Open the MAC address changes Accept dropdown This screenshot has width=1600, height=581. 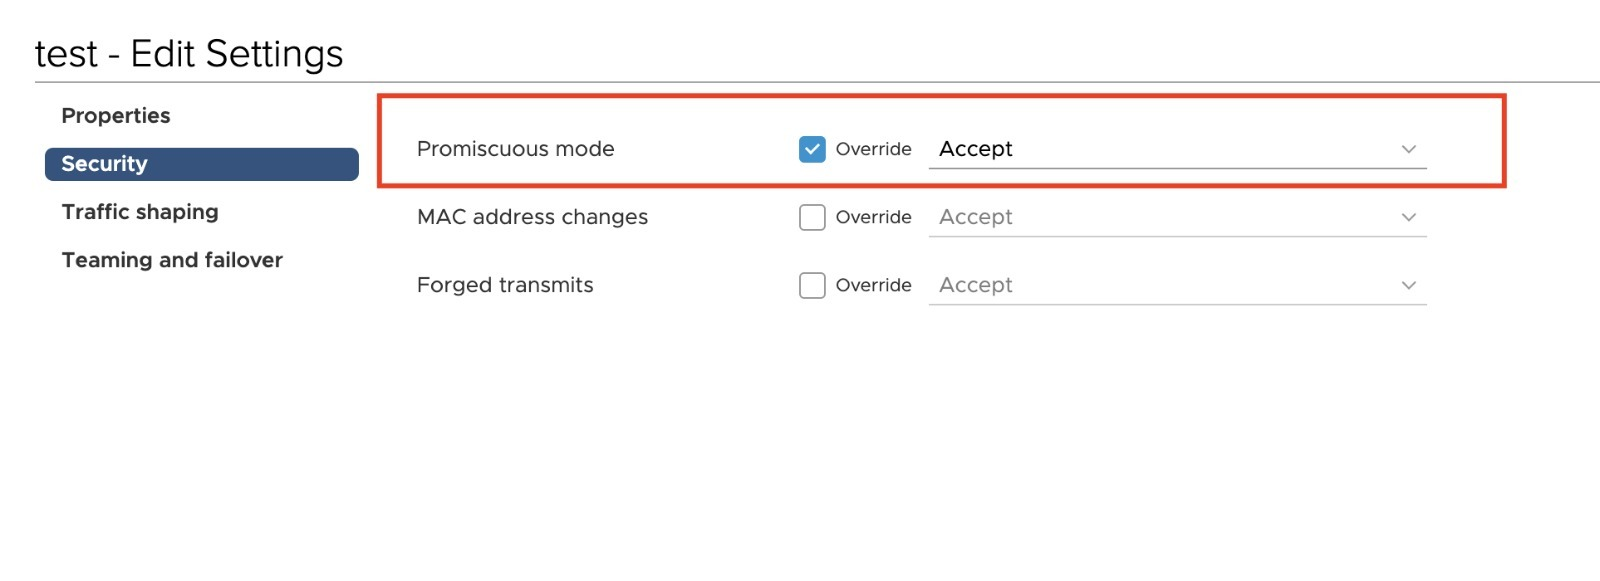1178,217
